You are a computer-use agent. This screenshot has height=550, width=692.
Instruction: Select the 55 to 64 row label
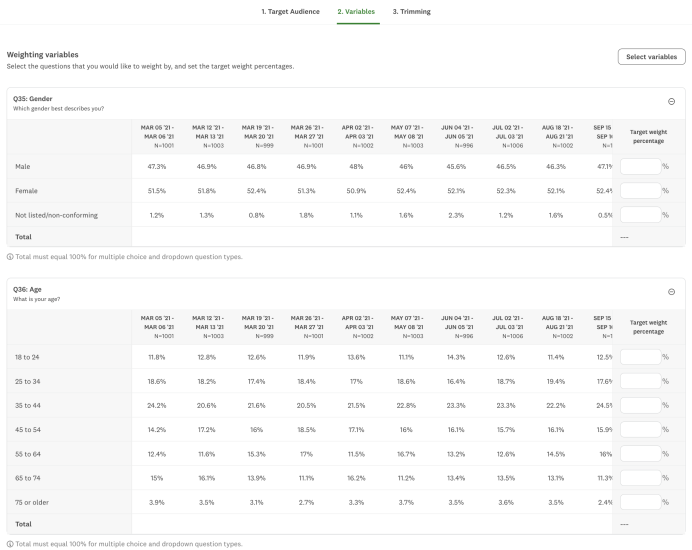28,454
